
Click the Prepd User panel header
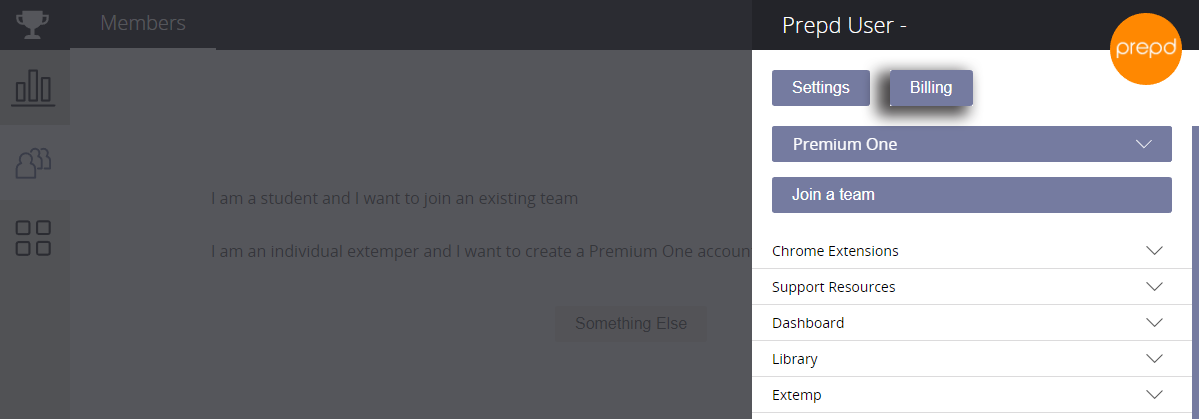click(844, 25)
